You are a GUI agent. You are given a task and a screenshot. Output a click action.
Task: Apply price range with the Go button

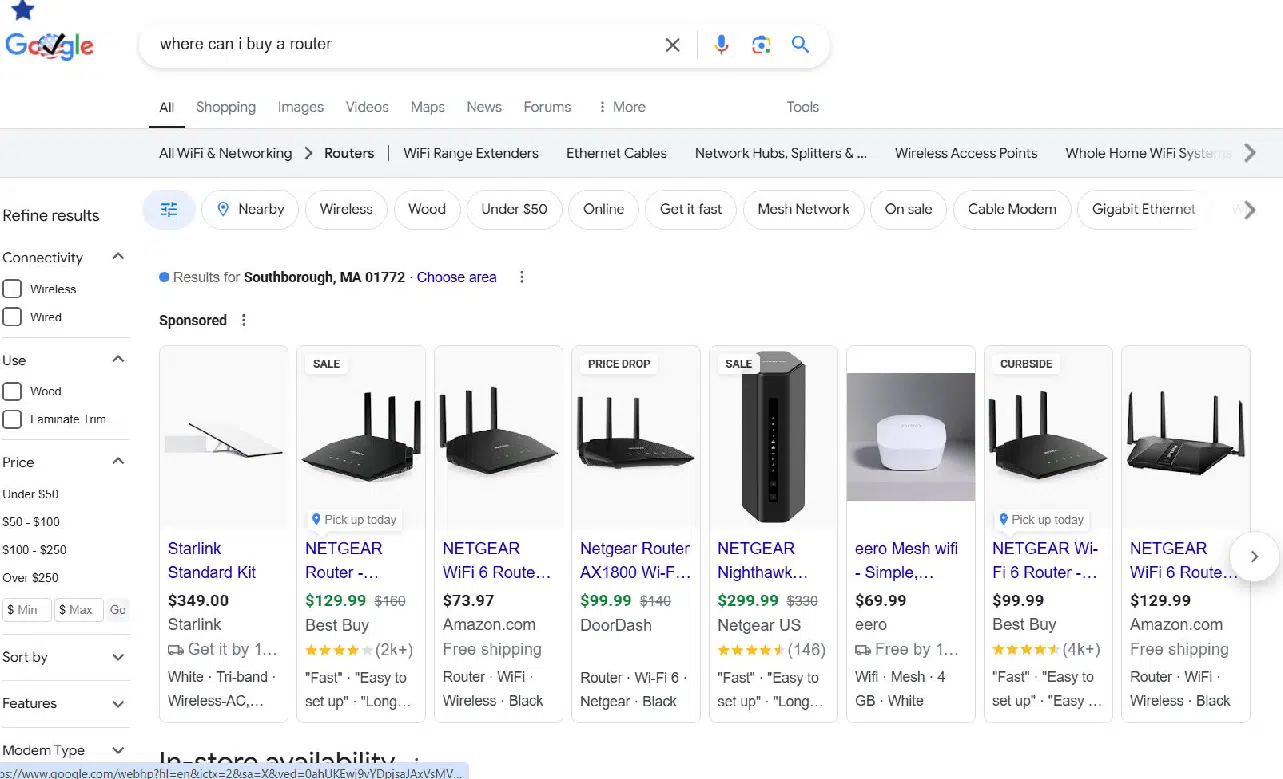pos(118,610)
